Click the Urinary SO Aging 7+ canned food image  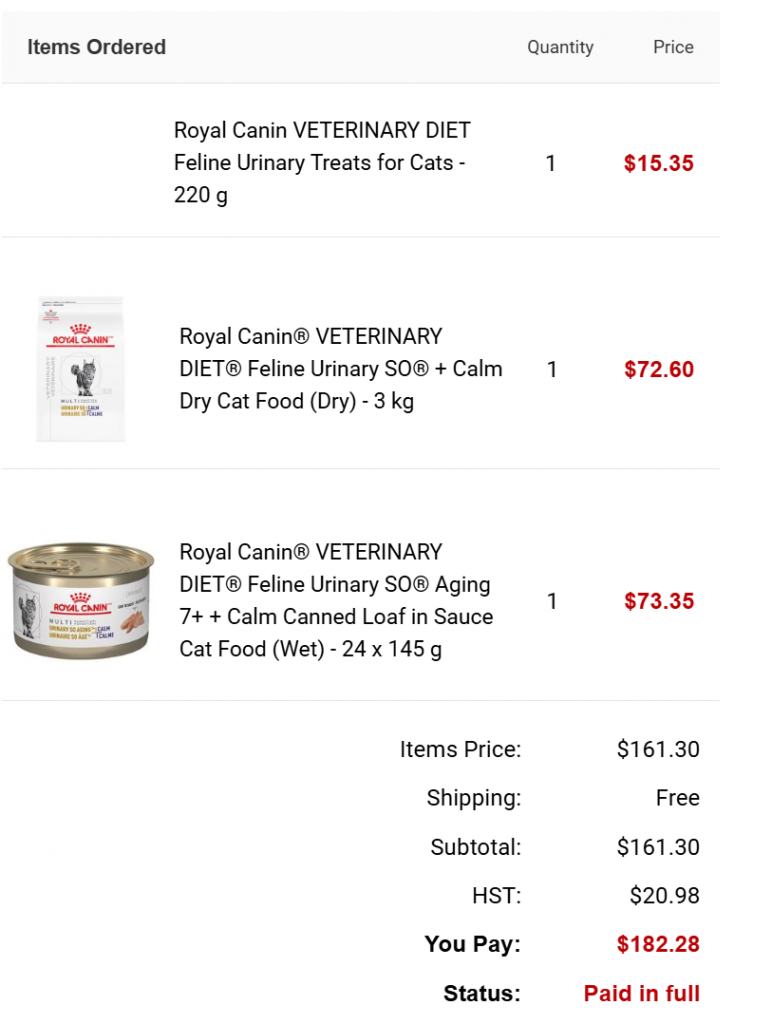(81, 600)
